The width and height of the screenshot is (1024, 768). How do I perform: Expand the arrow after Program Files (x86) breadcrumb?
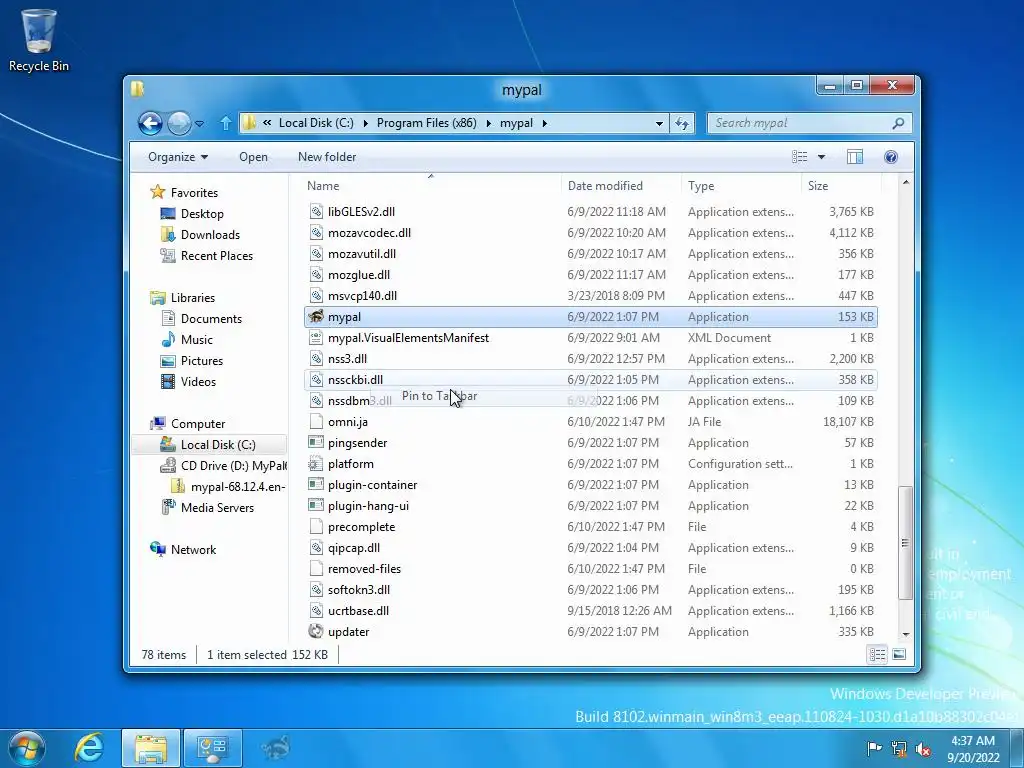click(x=488, y=123)
